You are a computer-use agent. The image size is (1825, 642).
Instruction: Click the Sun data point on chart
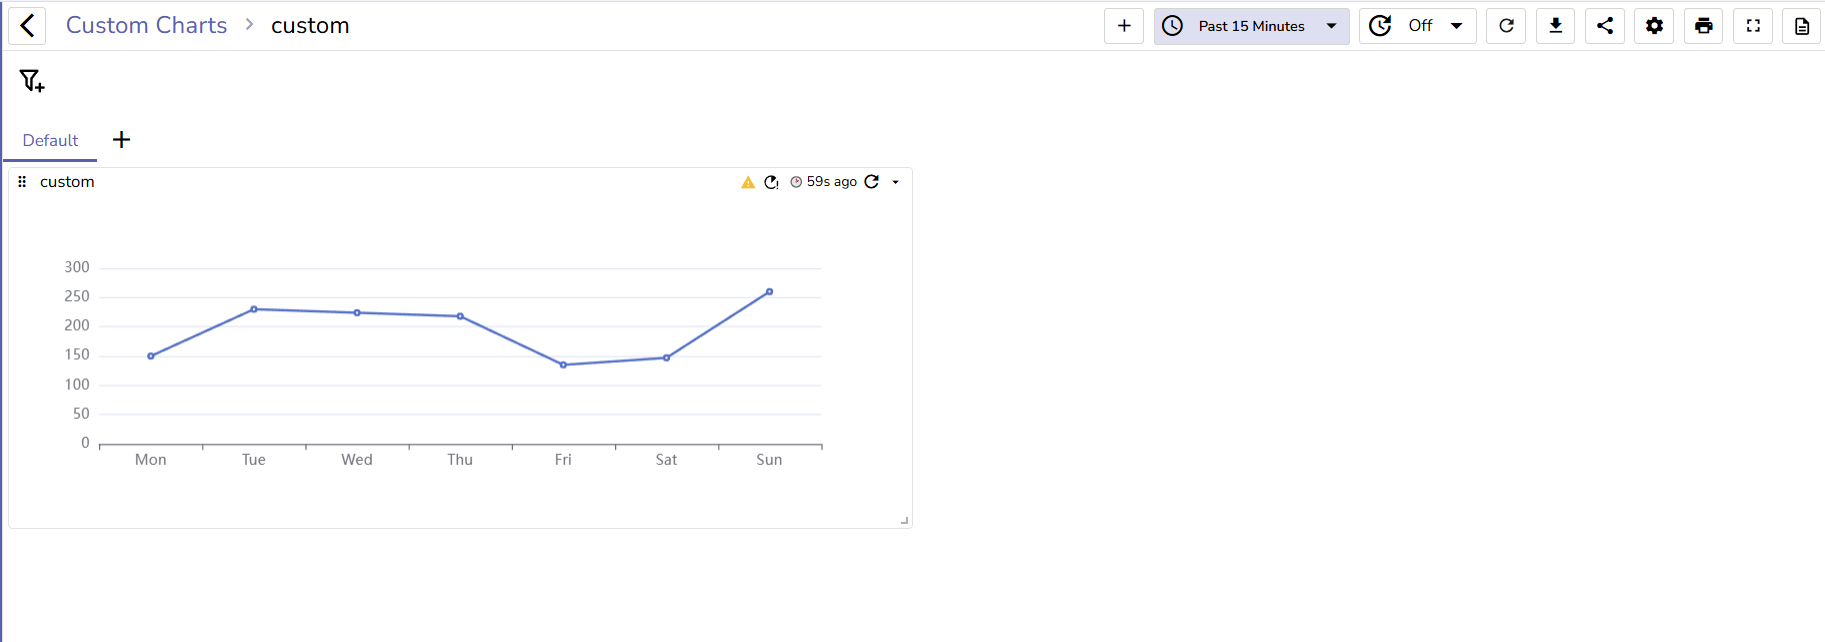769,292
